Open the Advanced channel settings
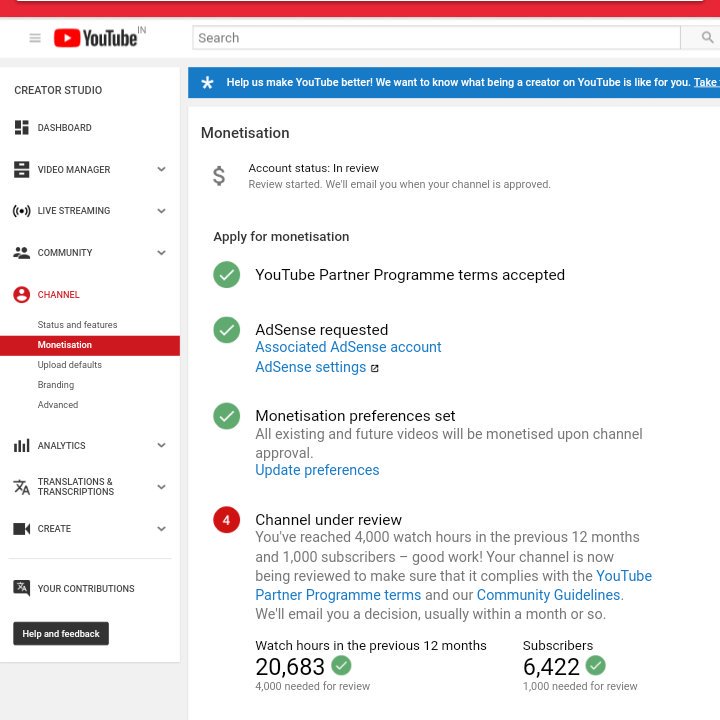Screen dimensions: 720x720 [x=58, y=405]
